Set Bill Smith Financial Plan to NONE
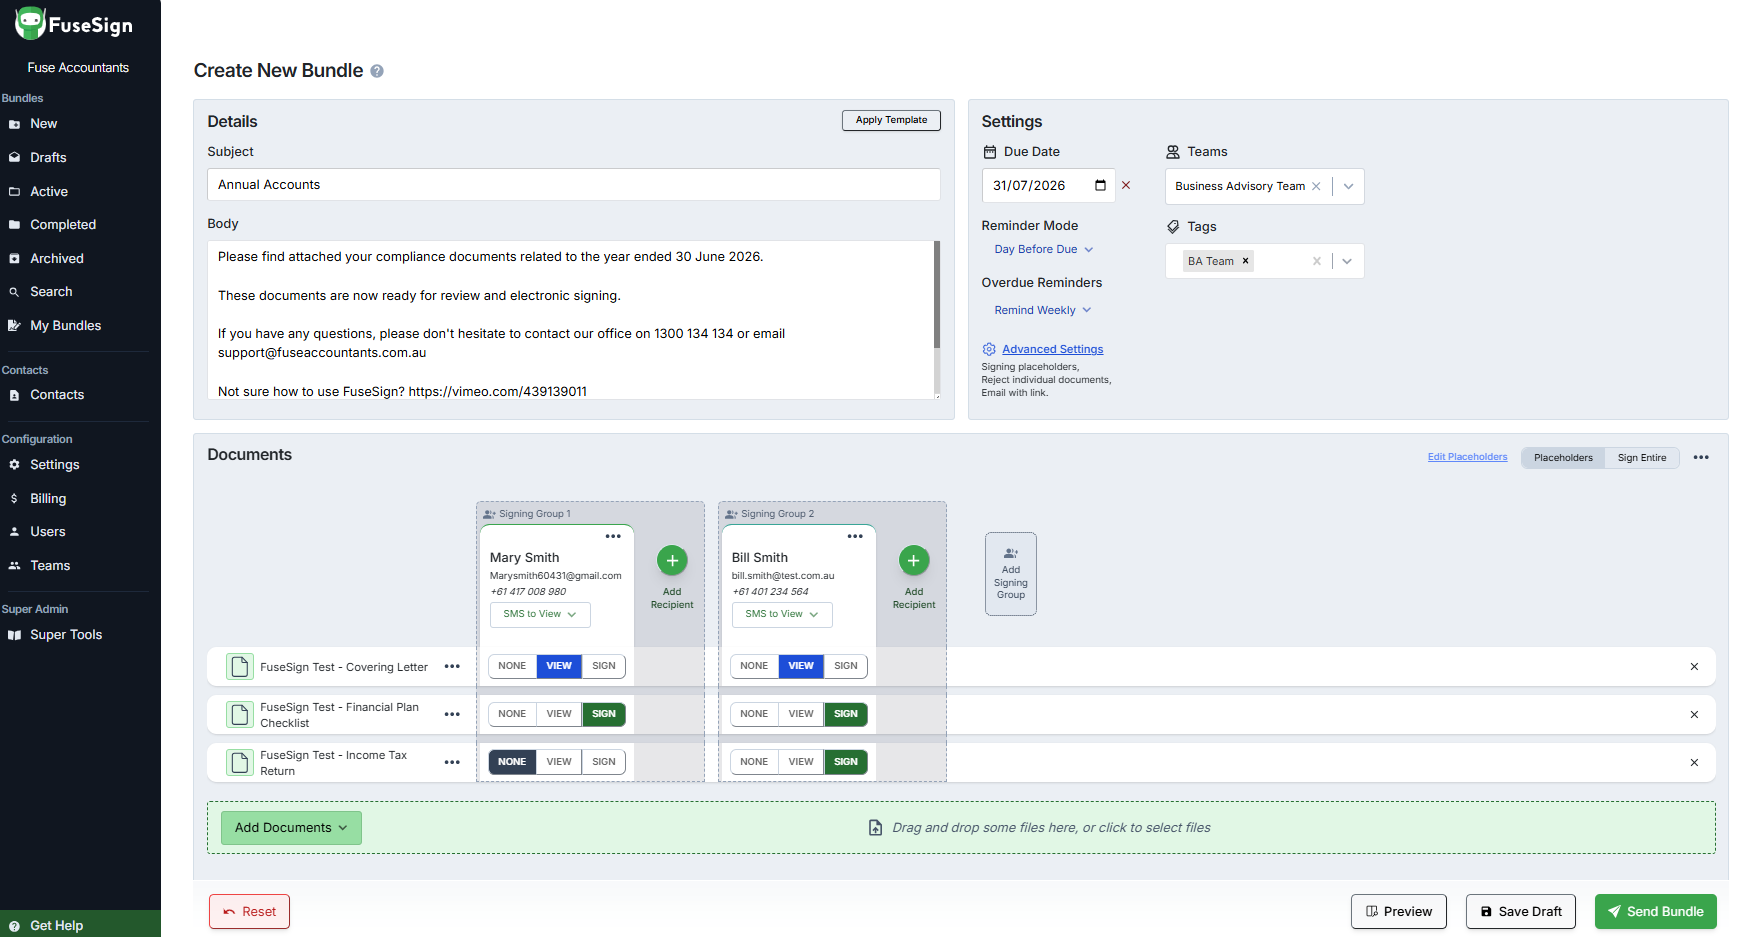The image size is (1739, 937). pyautogui.click(x=754, y=714)
